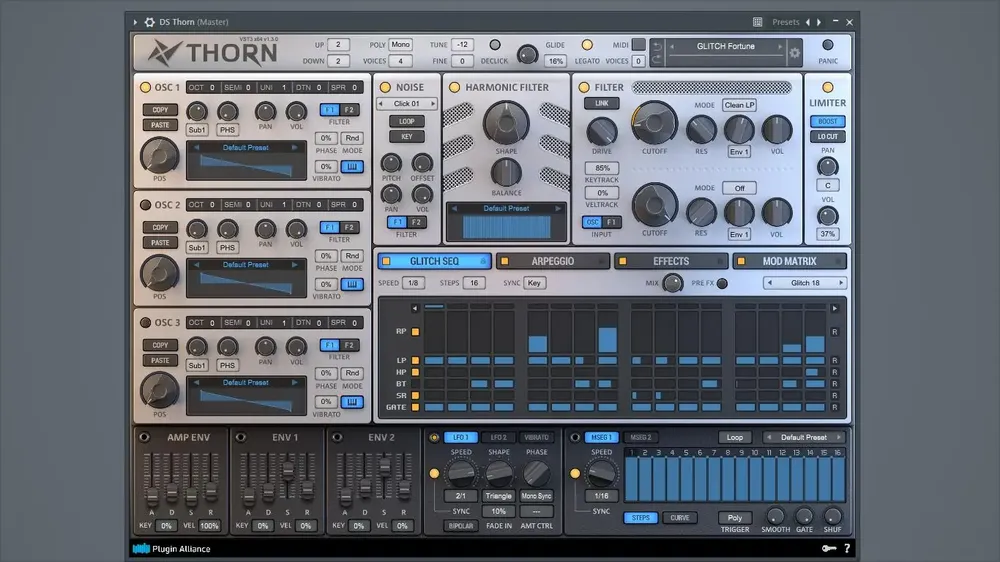Click the redo arrow beside preset name
Viewport: 1000px width, 562px height.
[657, 60]
